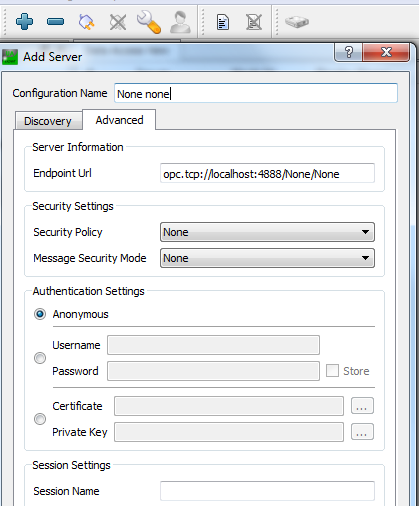
Task: Click the Disconnect Server crossed plug icon
Action: tap(118, 22)
